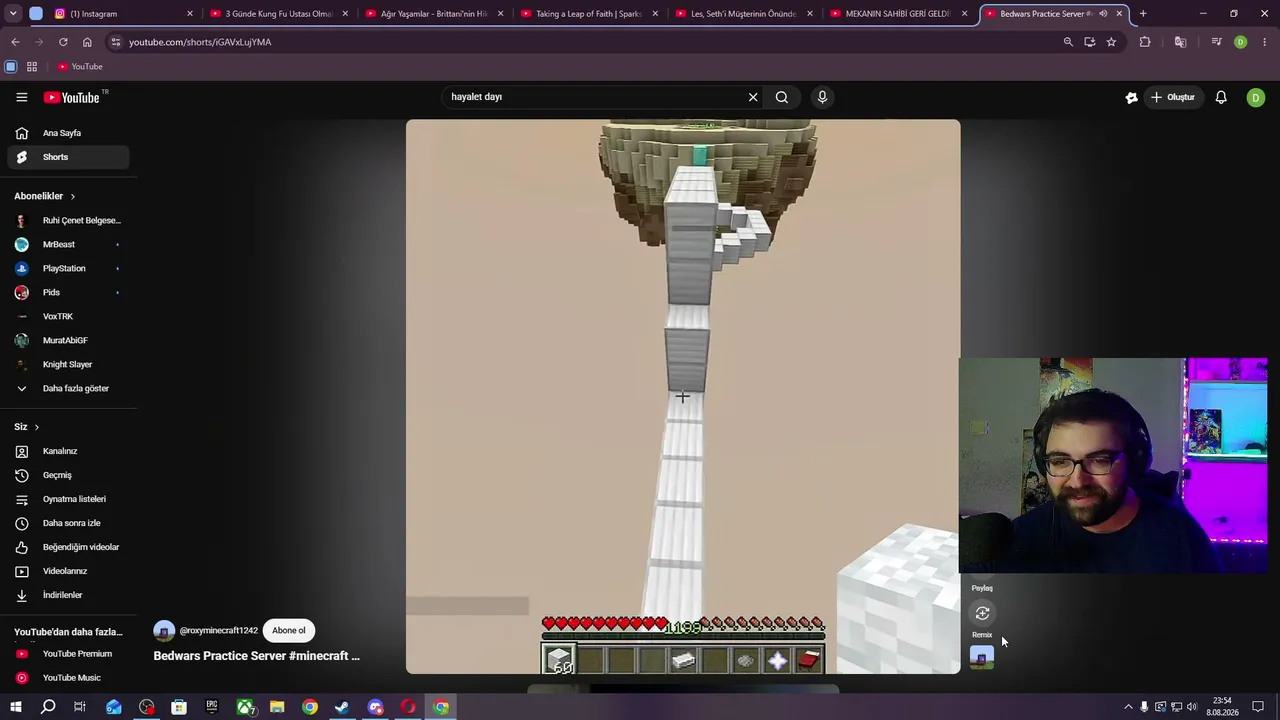Open the Windows notification center
The height and width of the screenshot is (720, 1280).
pos(1258,707)
